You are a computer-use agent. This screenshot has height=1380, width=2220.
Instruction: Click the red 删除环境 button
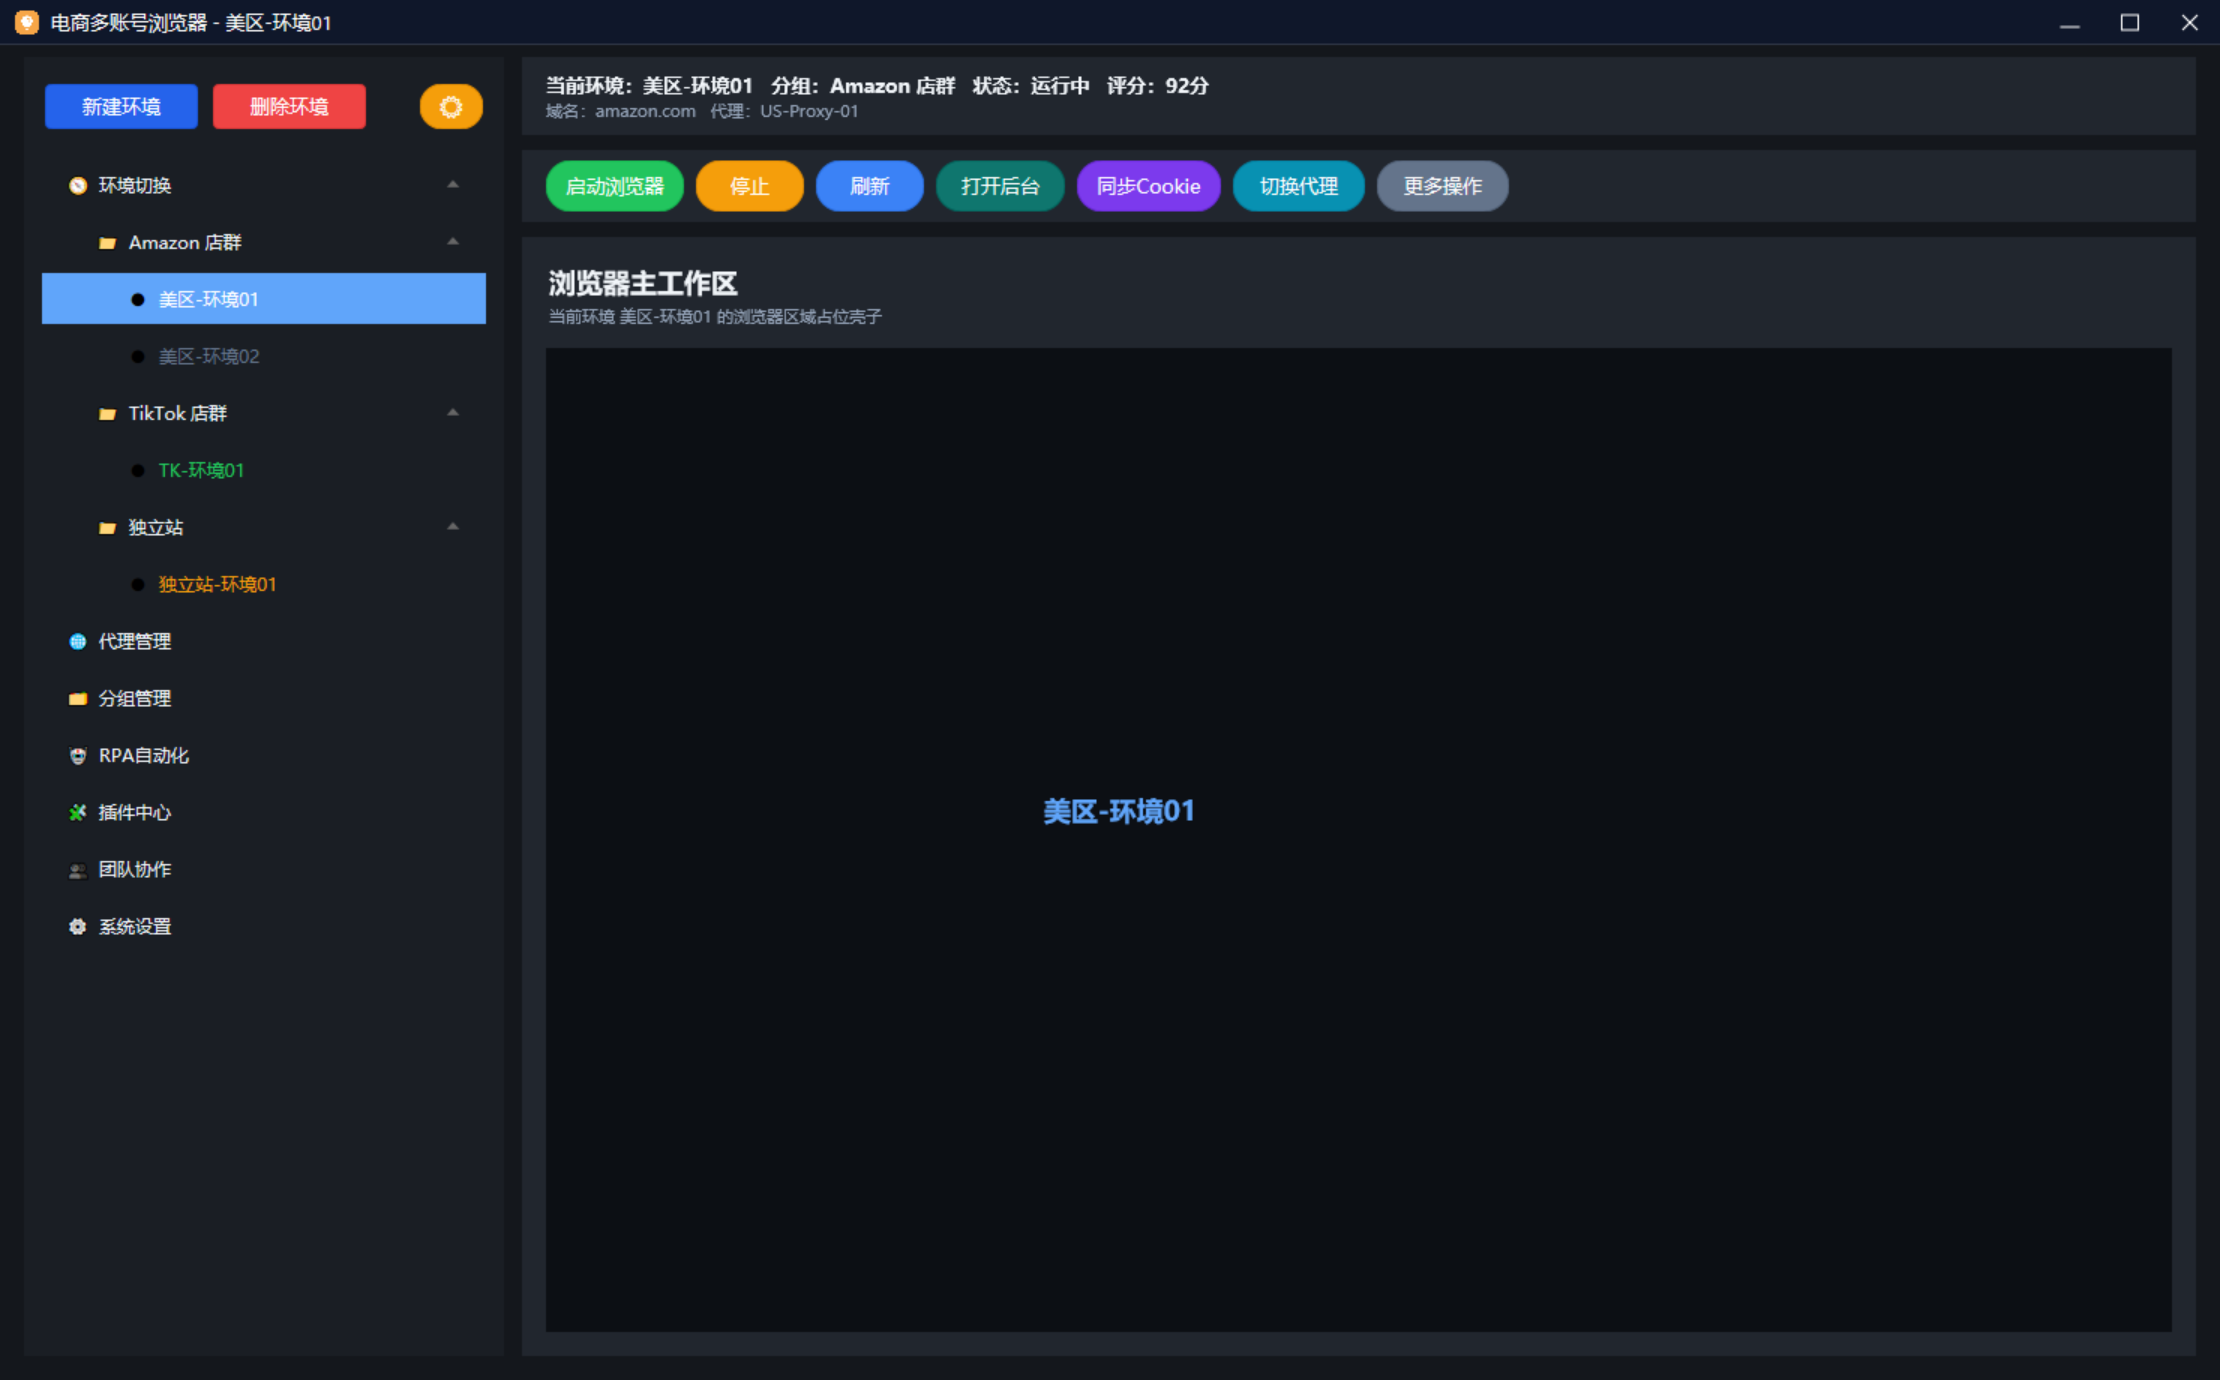(289, 107)
